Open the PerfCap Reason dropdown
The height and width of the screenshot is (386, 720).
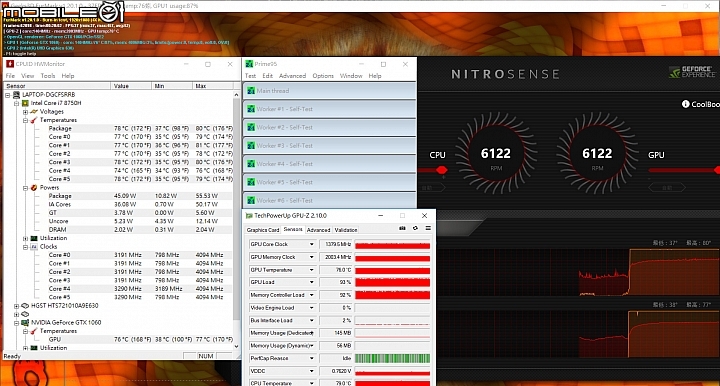(x=311, y=358)
